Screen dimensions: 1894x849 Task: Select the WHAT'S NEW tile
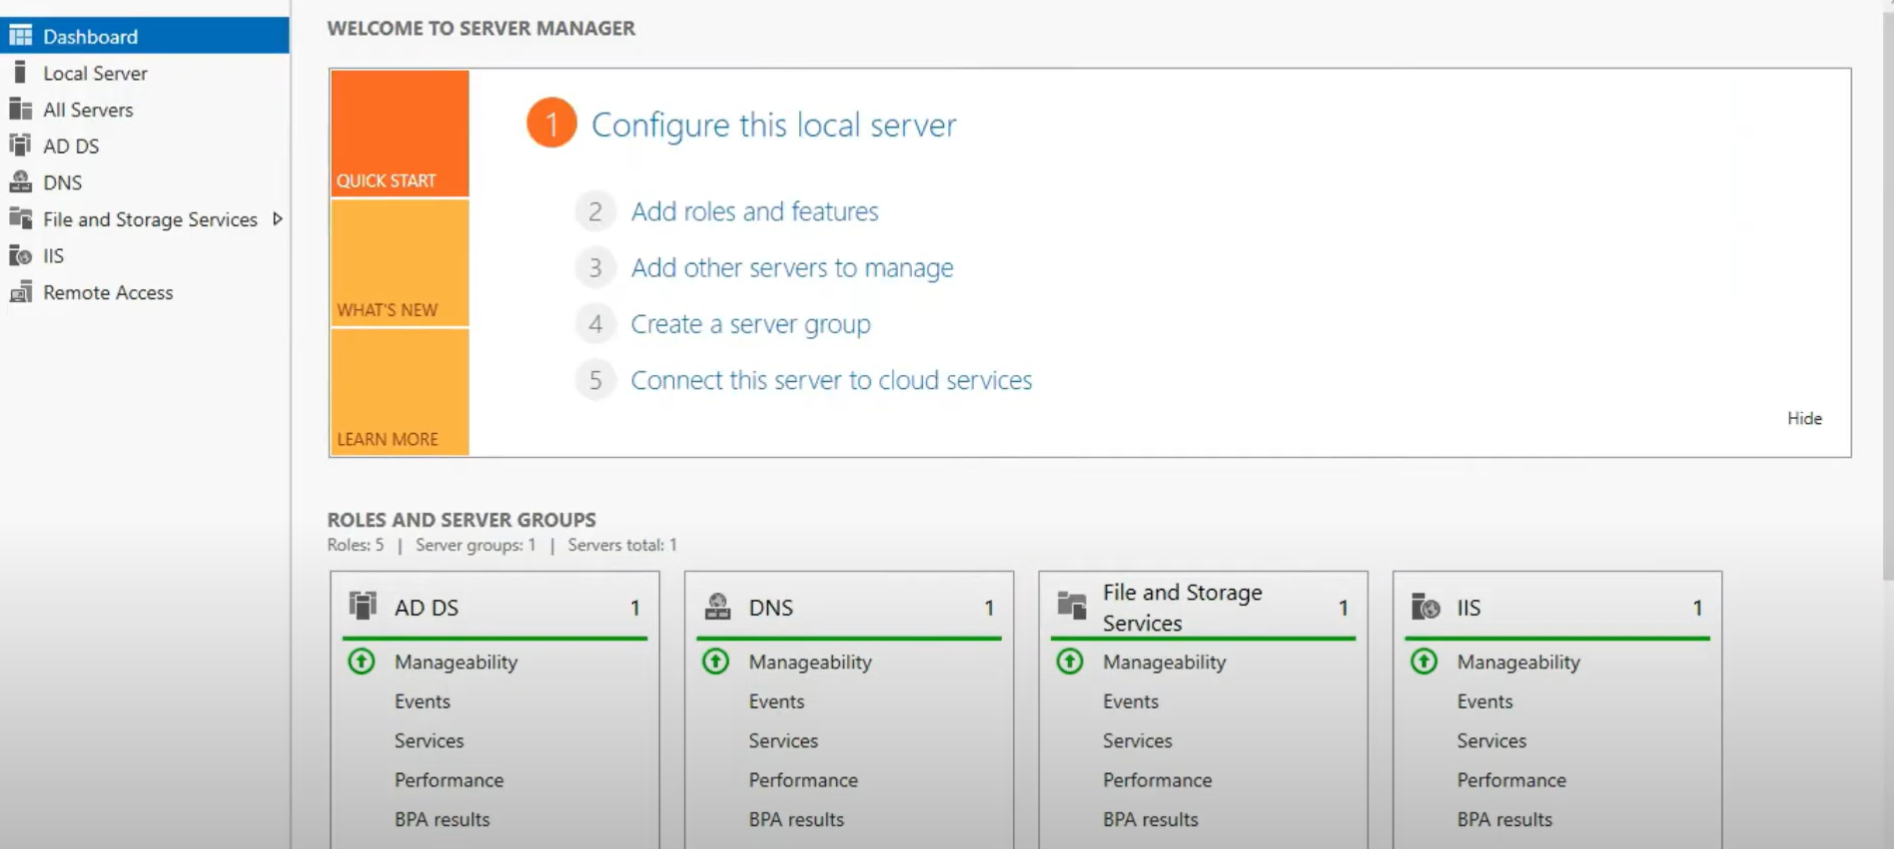pos(399,263)
